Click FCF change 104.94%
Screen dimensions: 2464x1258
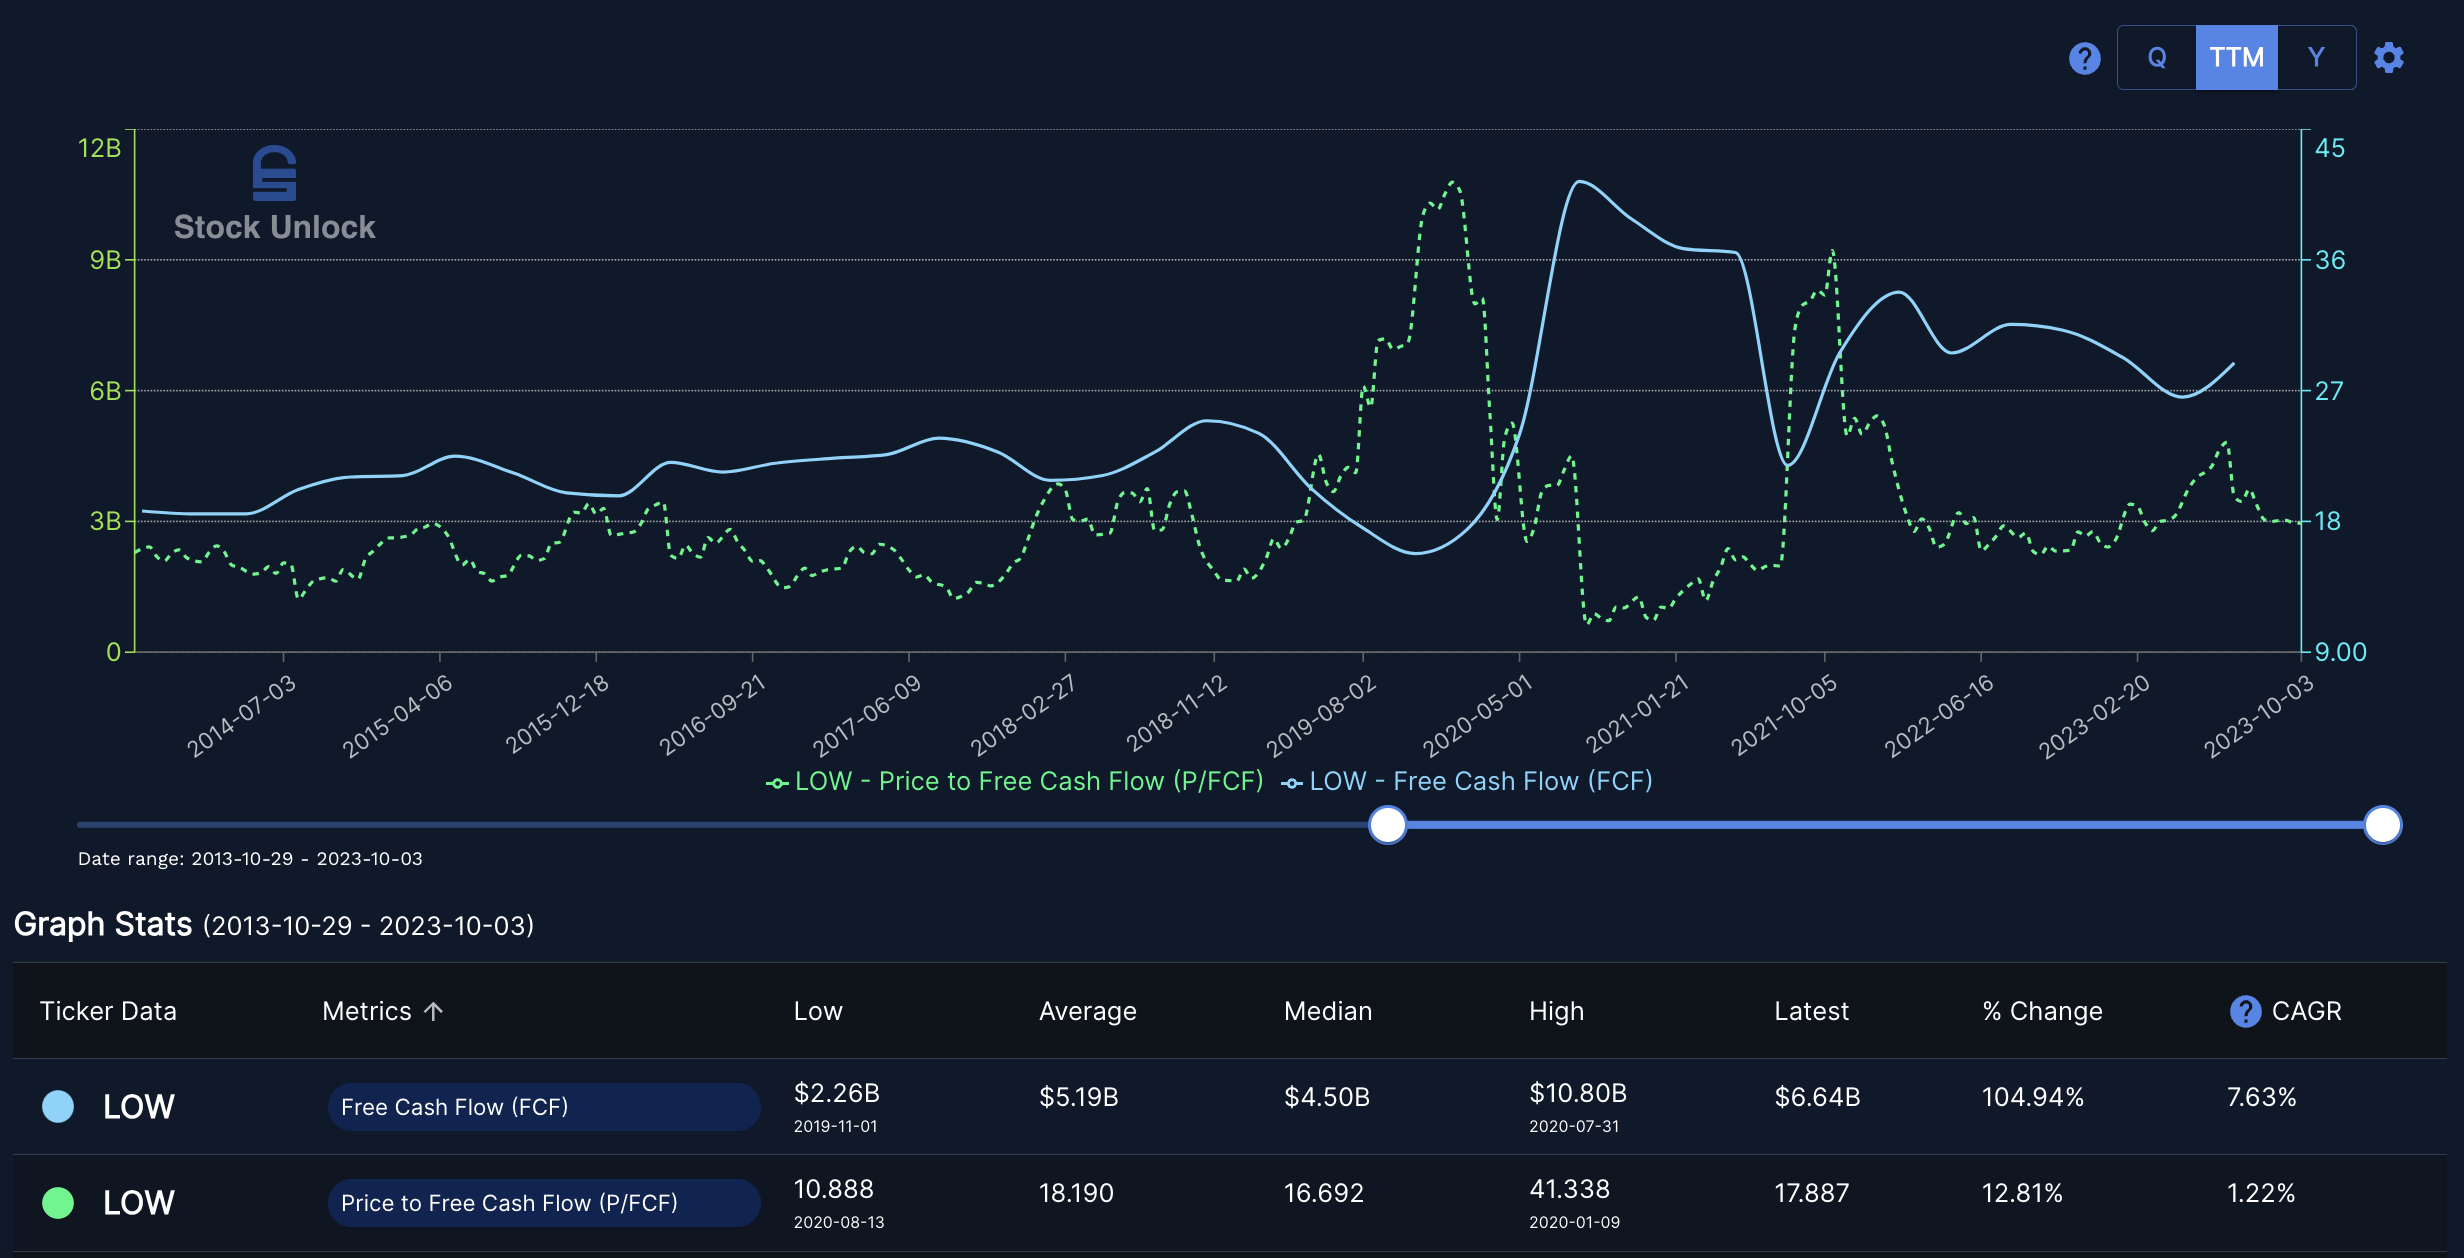click(x=2033, y=1097)
